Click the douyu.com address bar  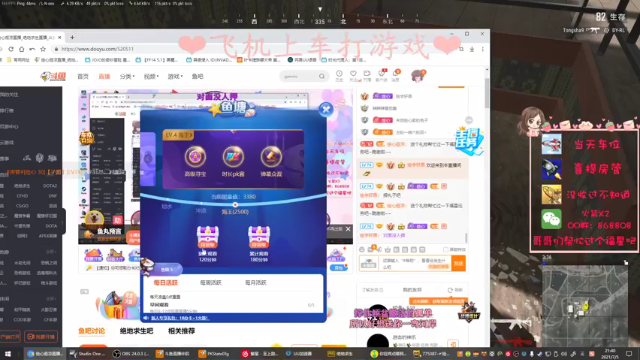253,49
